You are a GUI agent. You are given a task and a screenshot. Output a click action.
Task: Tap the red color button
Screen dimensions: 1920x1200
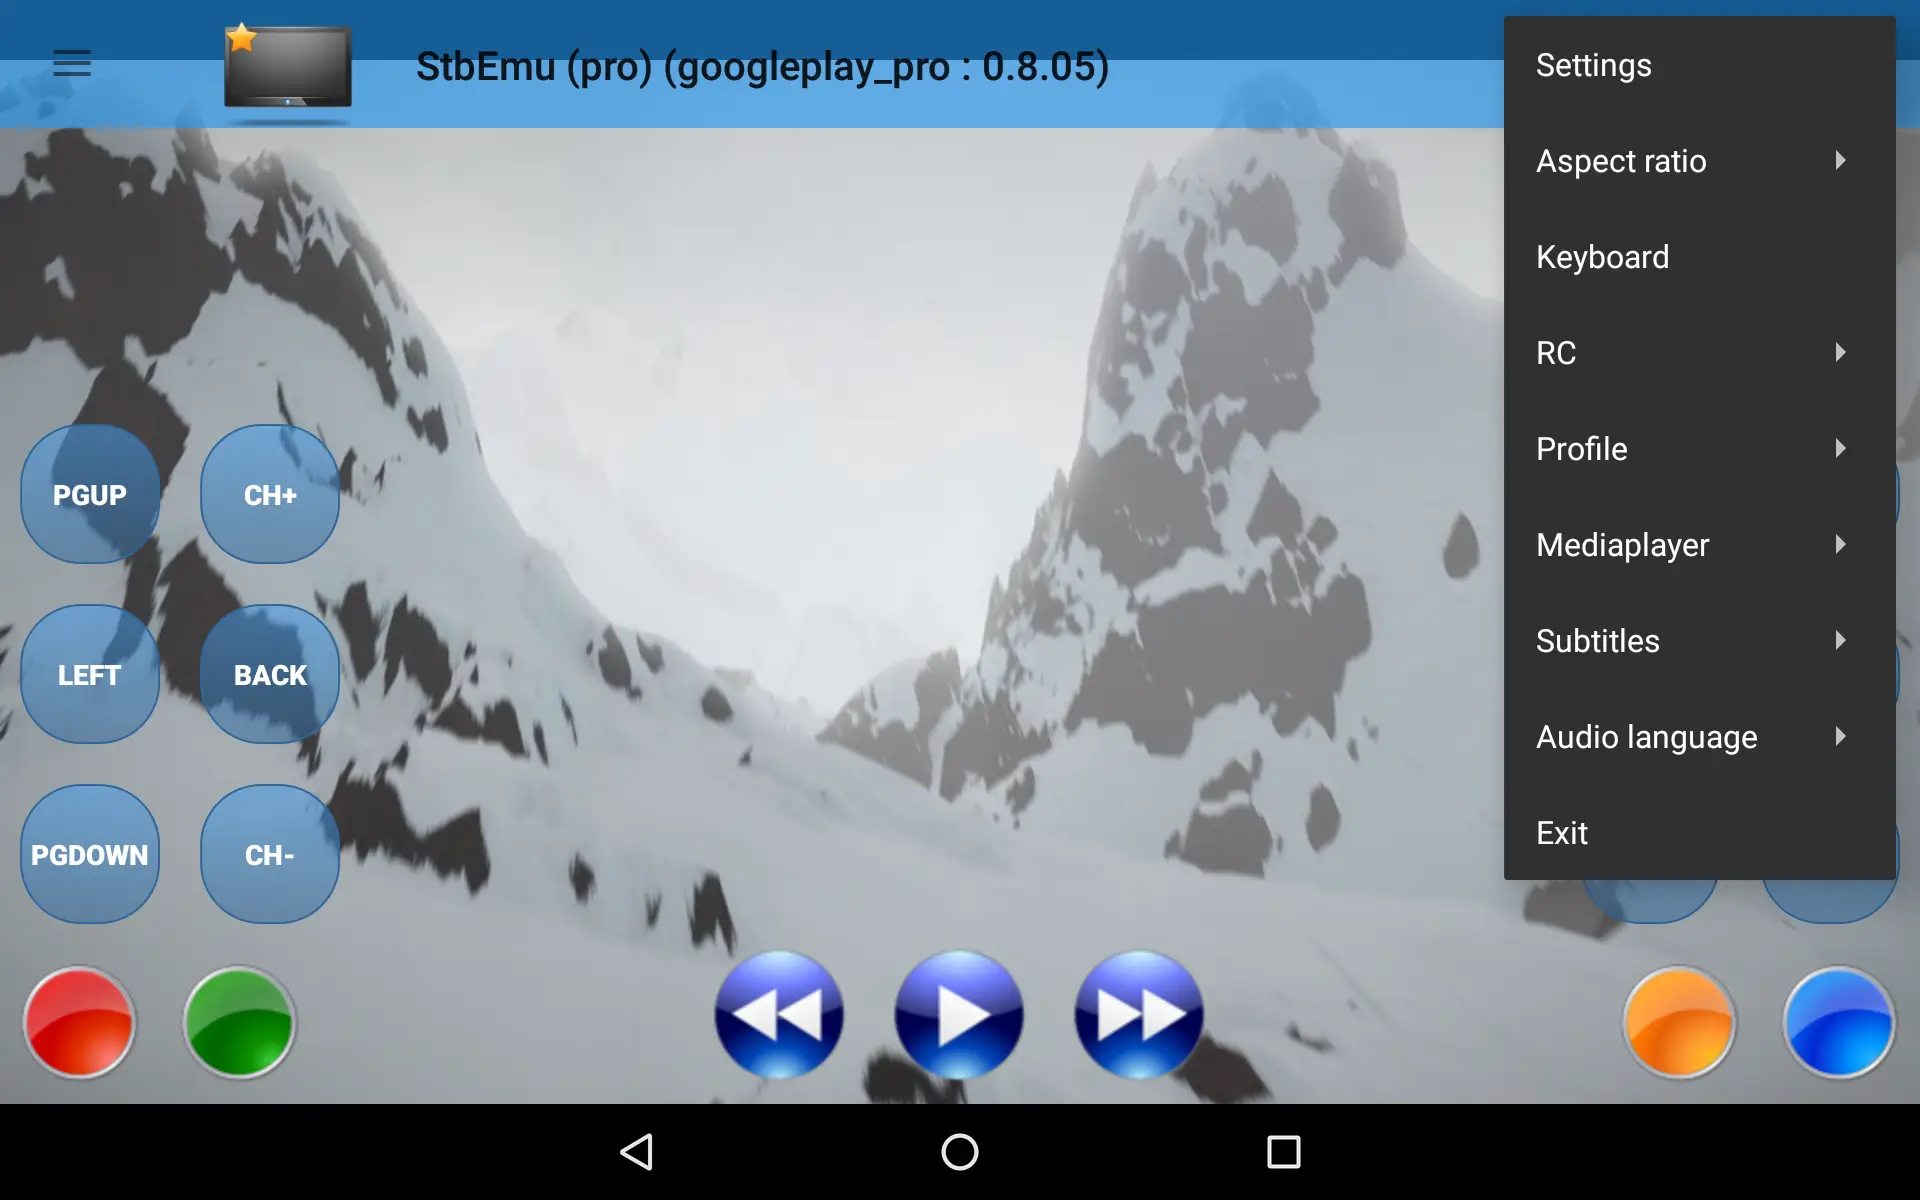tap(79, 1019)
